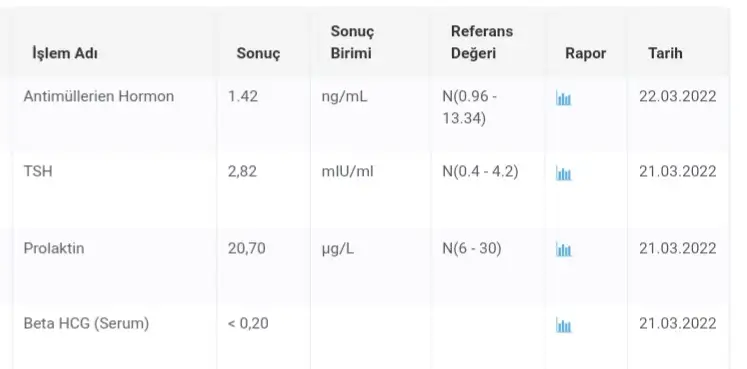Select the Prolaktin test name cell
747x369 pixels.
pyautogui.click(x=54, y=248)
